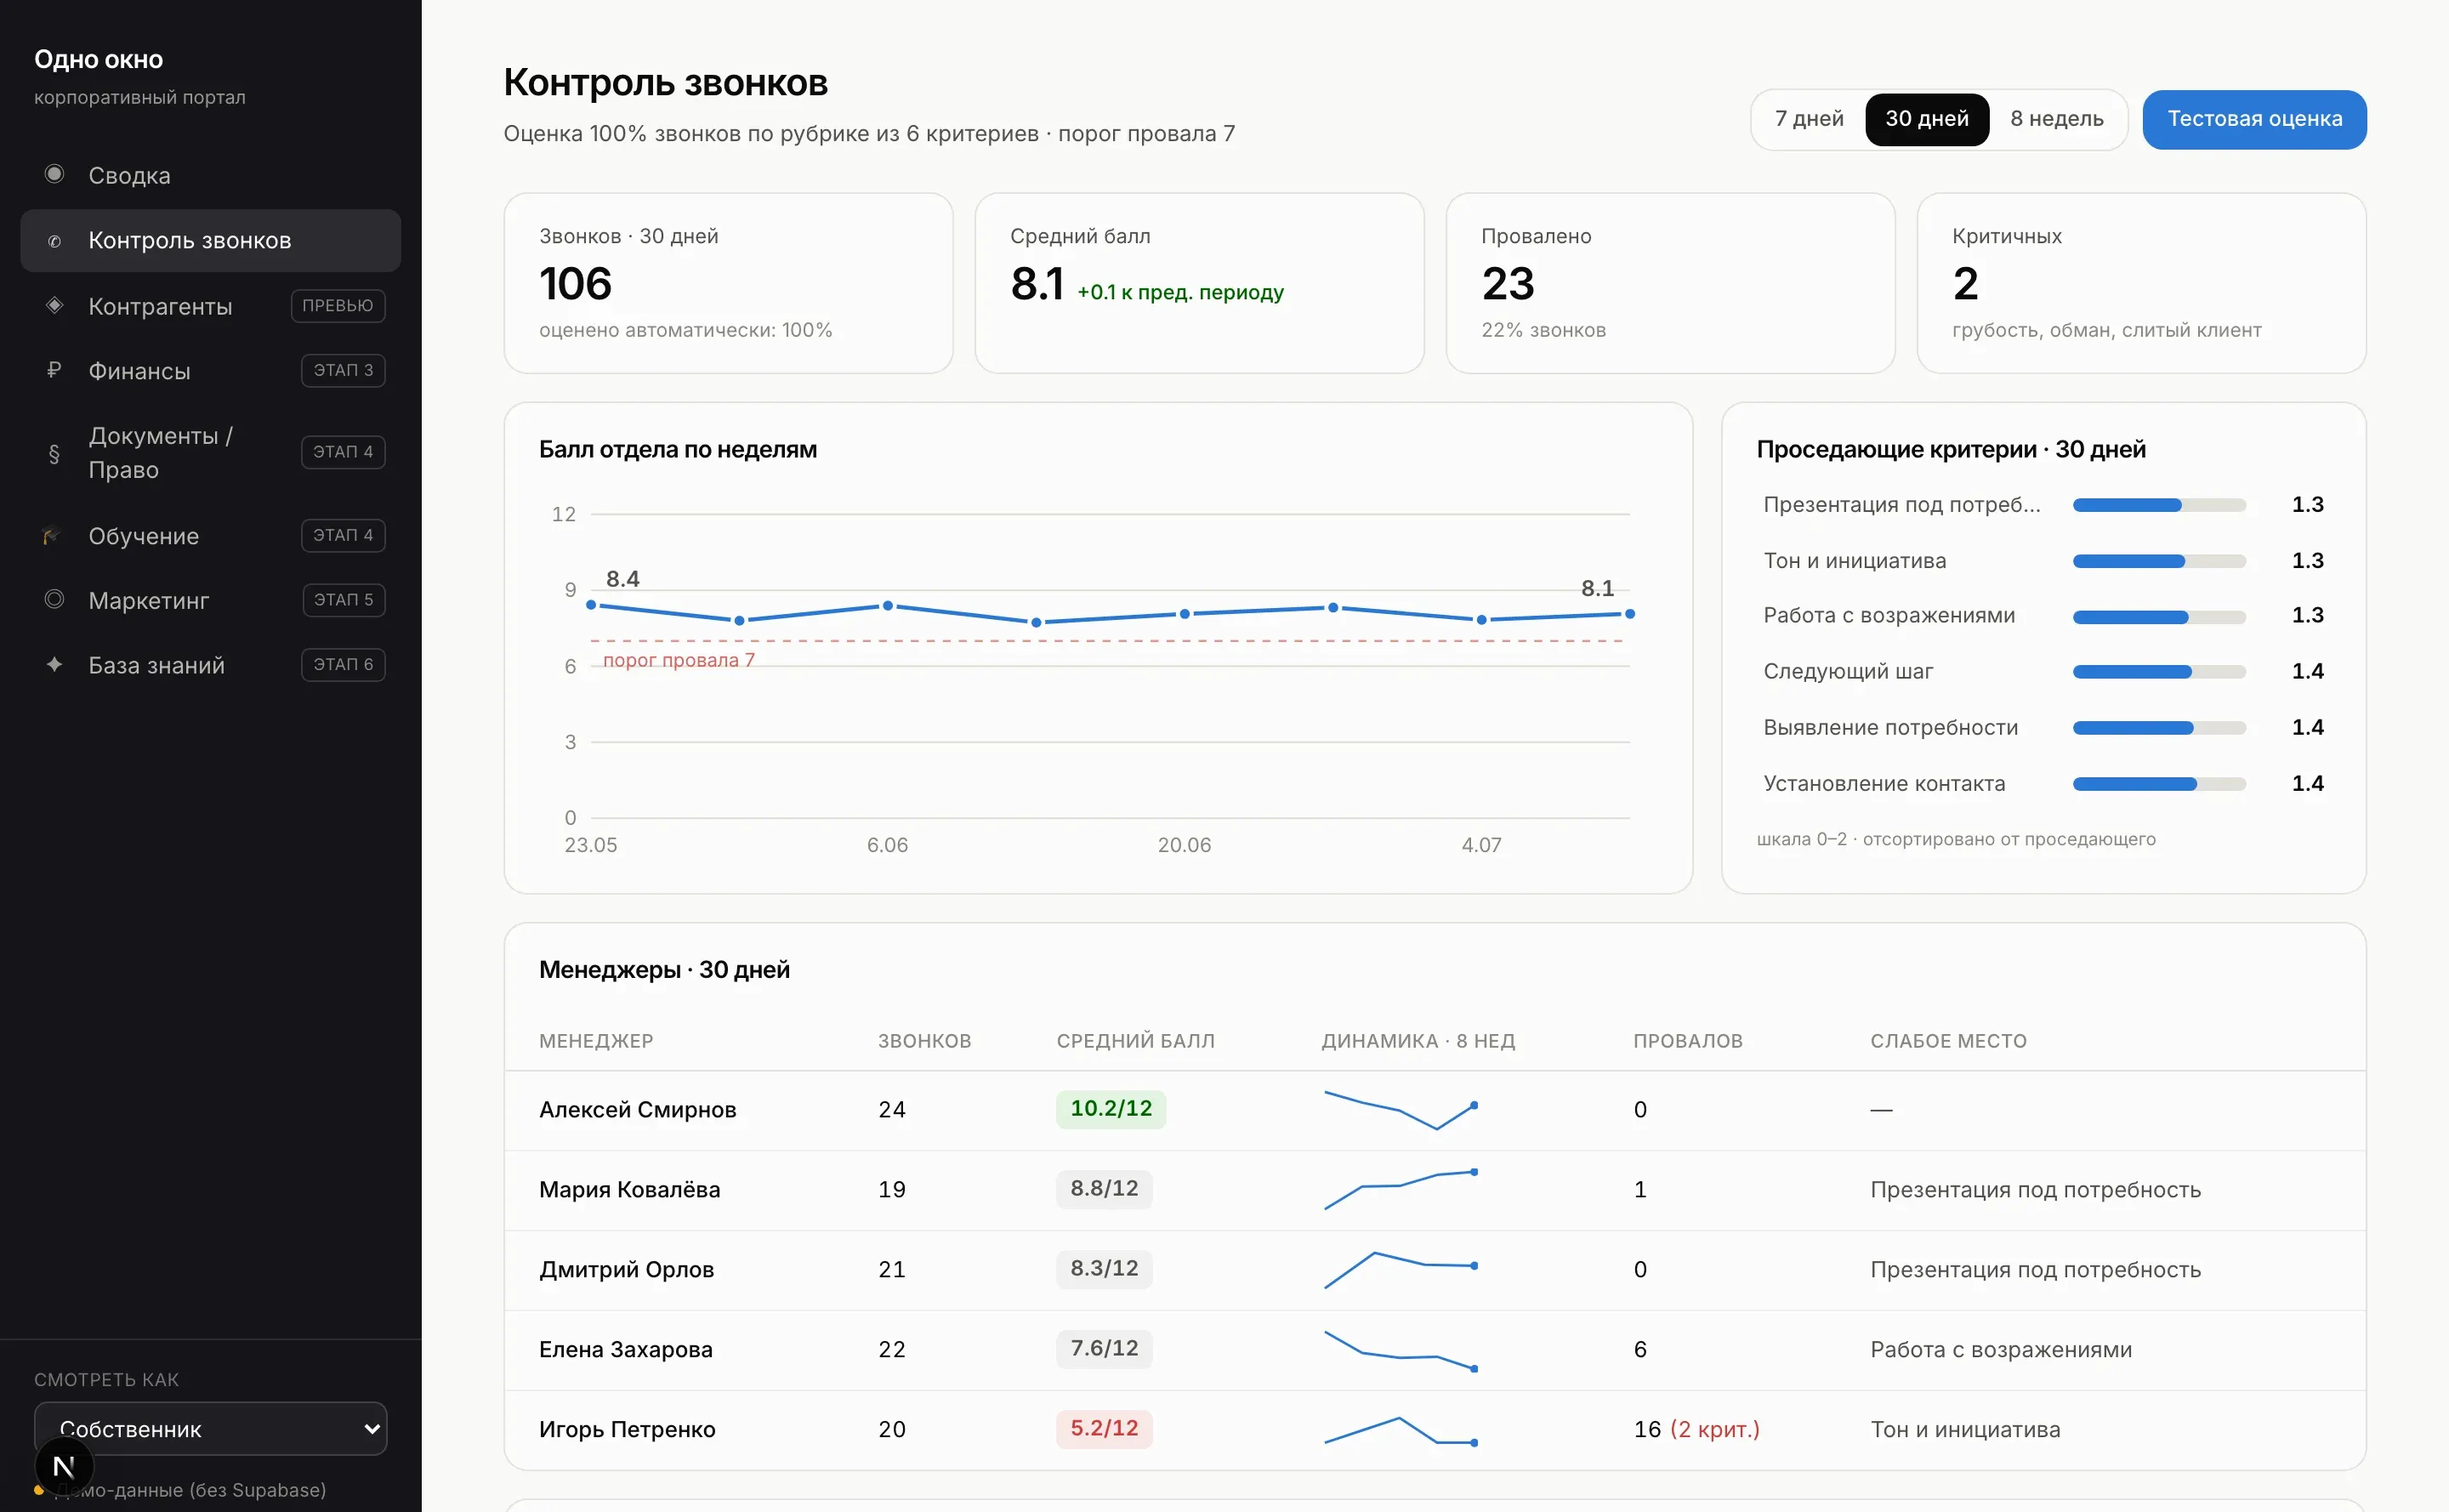This screenshot has width=2449, height=1512.
Task: Click the ЭТАП 3 badge
Action: 342,370
